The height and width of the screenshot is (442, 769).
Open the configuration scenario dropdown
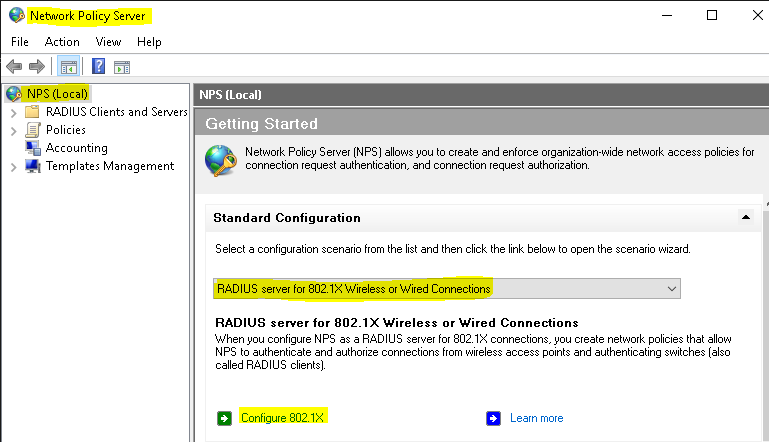(x=671, y=289)
